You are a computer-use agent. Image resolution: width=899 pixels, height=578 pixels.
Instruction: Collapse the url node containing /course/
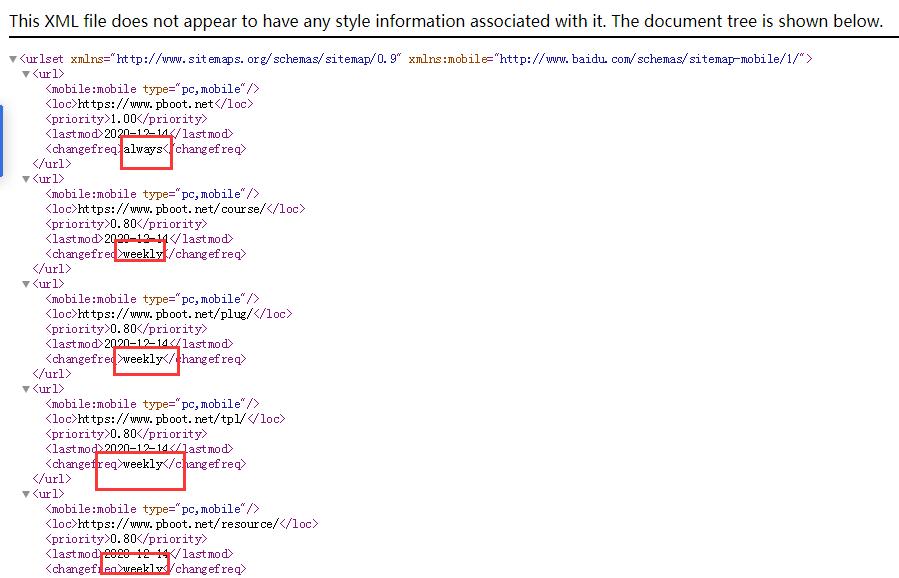tap(26, 180)
